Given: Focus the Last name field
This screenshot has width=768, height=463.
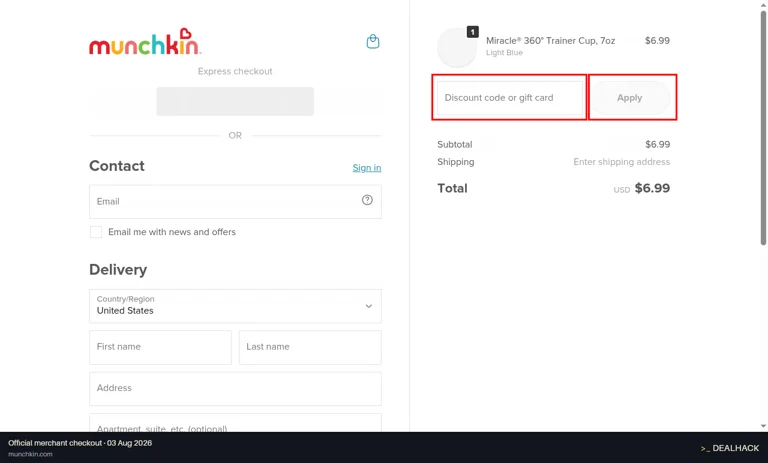Looking at the screenshot, I should pyautogui.click(x=310, y=347).
